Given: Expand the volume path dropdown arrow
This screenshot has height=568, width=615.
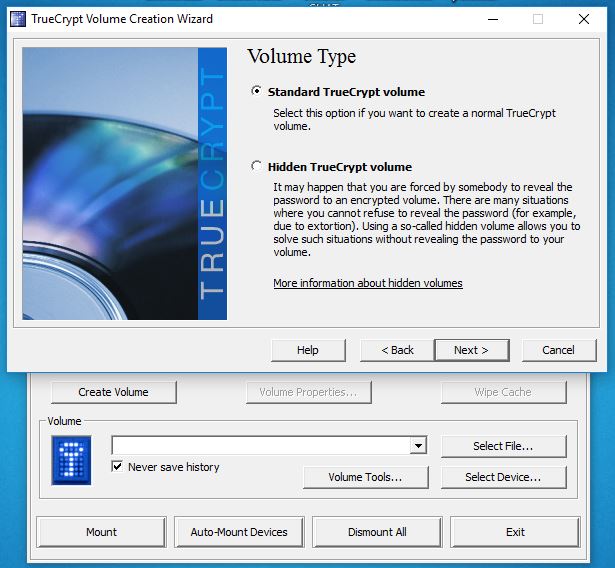Looking at the screenshot, I should click(418, 446).
